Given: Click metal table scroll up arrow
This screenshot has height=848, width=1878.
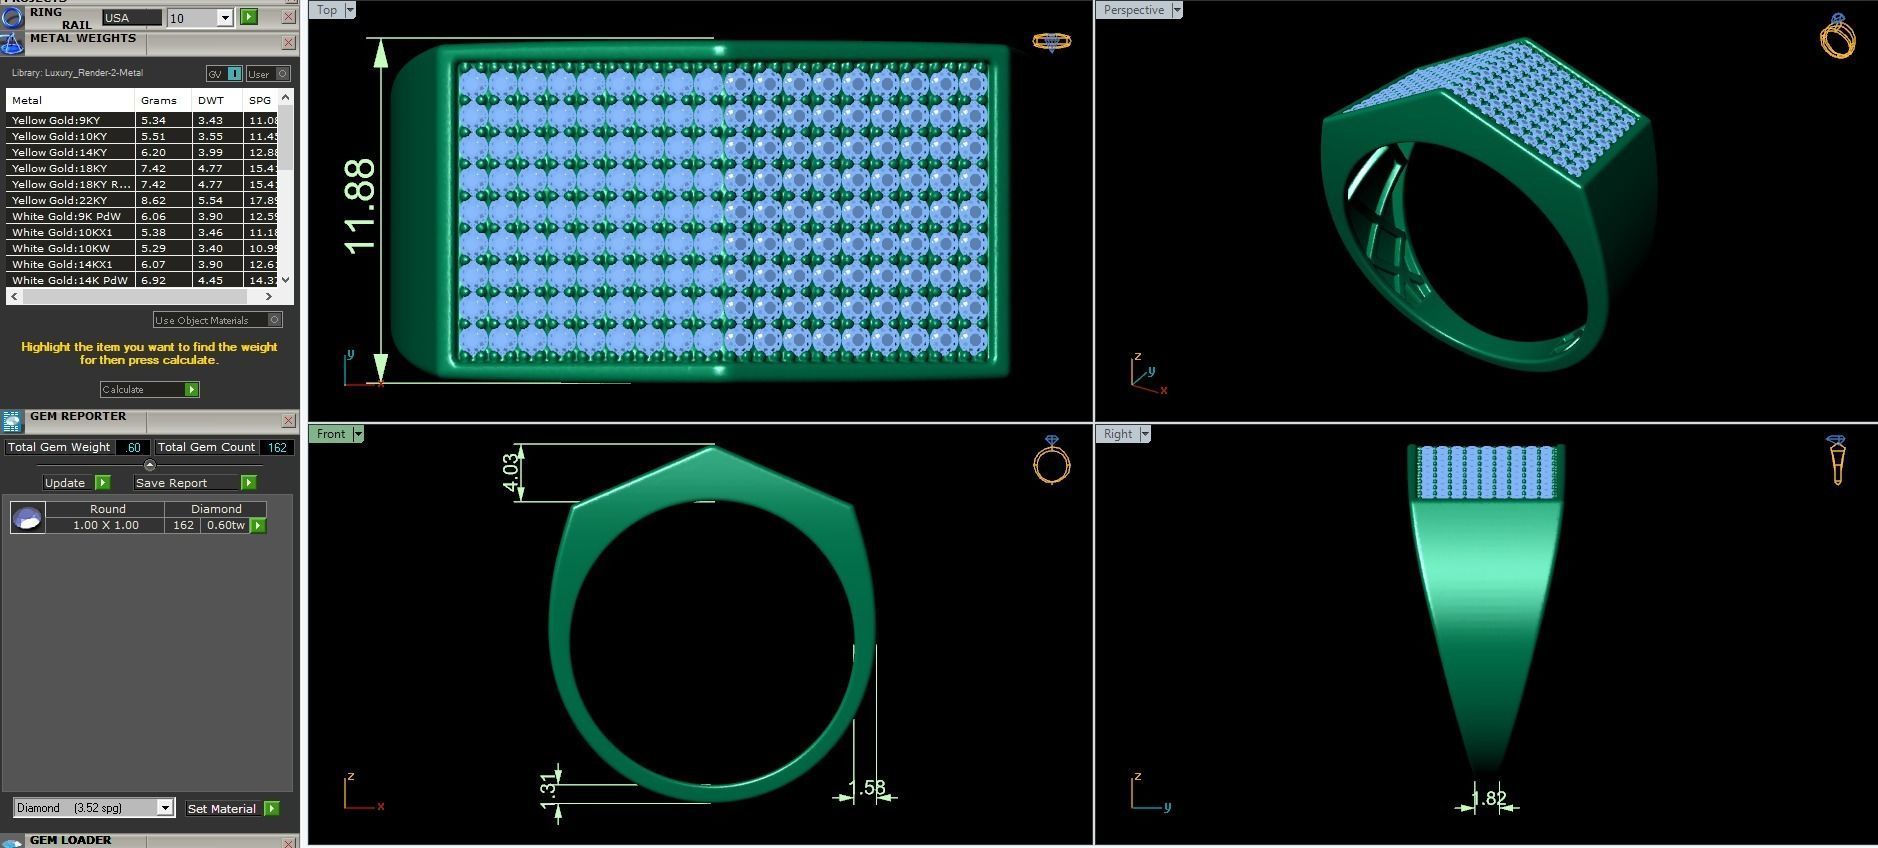Looking at the screenshot, I should coord(286,97).
